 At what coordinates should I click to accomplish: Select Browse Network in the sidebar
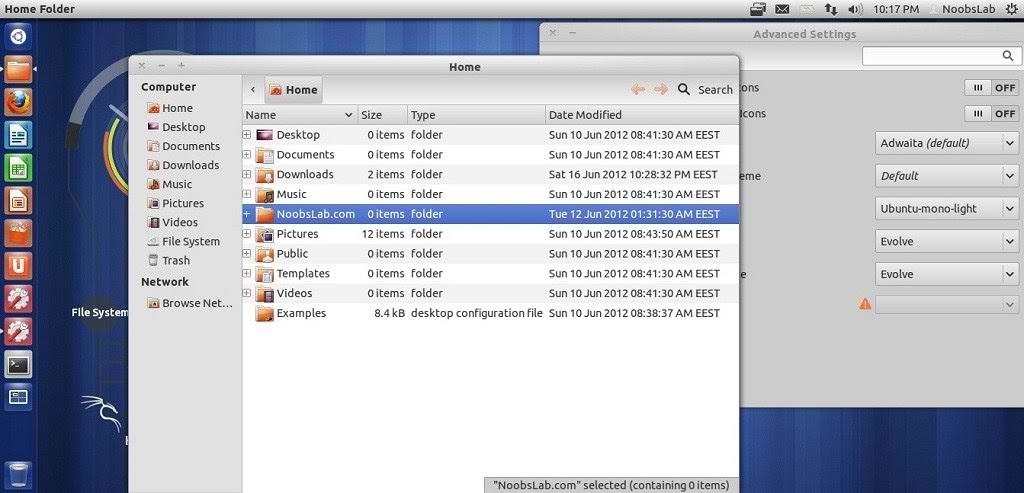tap(190, 303)
